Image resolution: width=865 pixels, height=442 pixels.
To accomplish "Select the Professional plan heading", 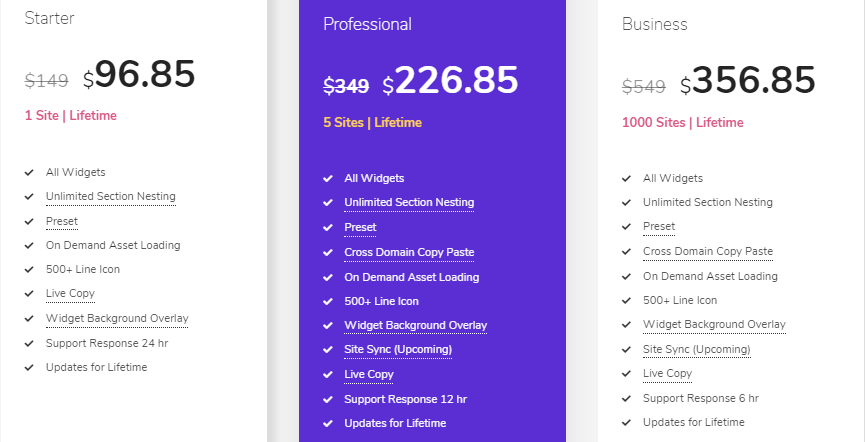I will click(x=367, y=24).
